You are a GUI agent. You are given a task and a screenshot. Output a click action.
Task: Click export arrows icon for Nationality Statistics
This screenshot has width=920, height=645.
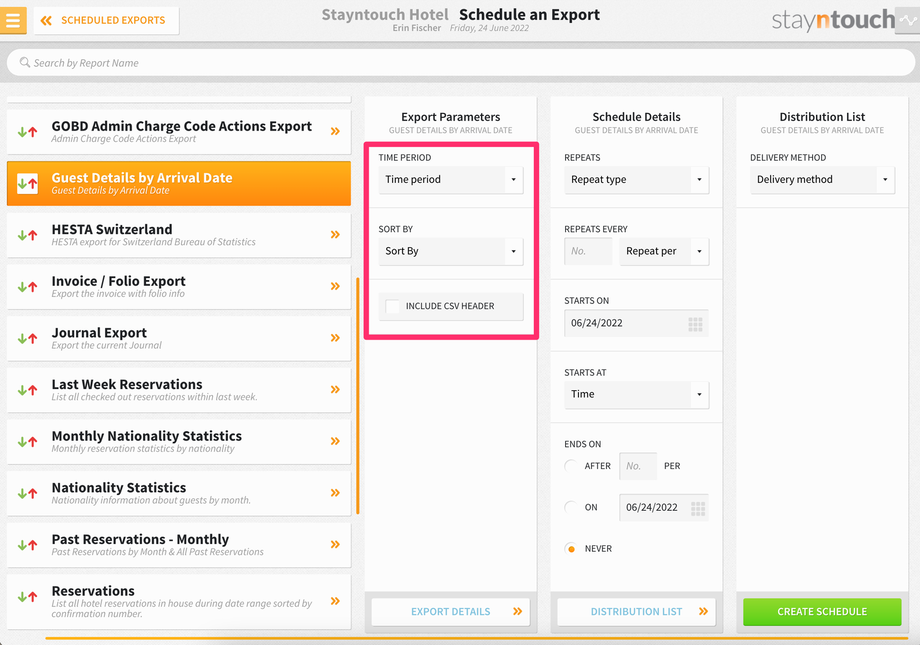(x=27, y=493)
